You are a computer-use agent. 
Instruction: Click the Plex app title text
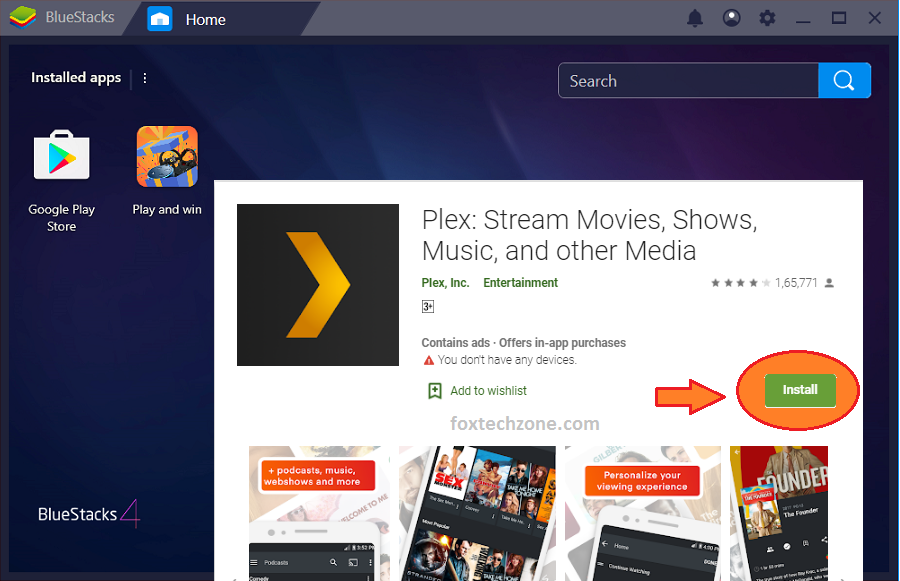point(589,235)
